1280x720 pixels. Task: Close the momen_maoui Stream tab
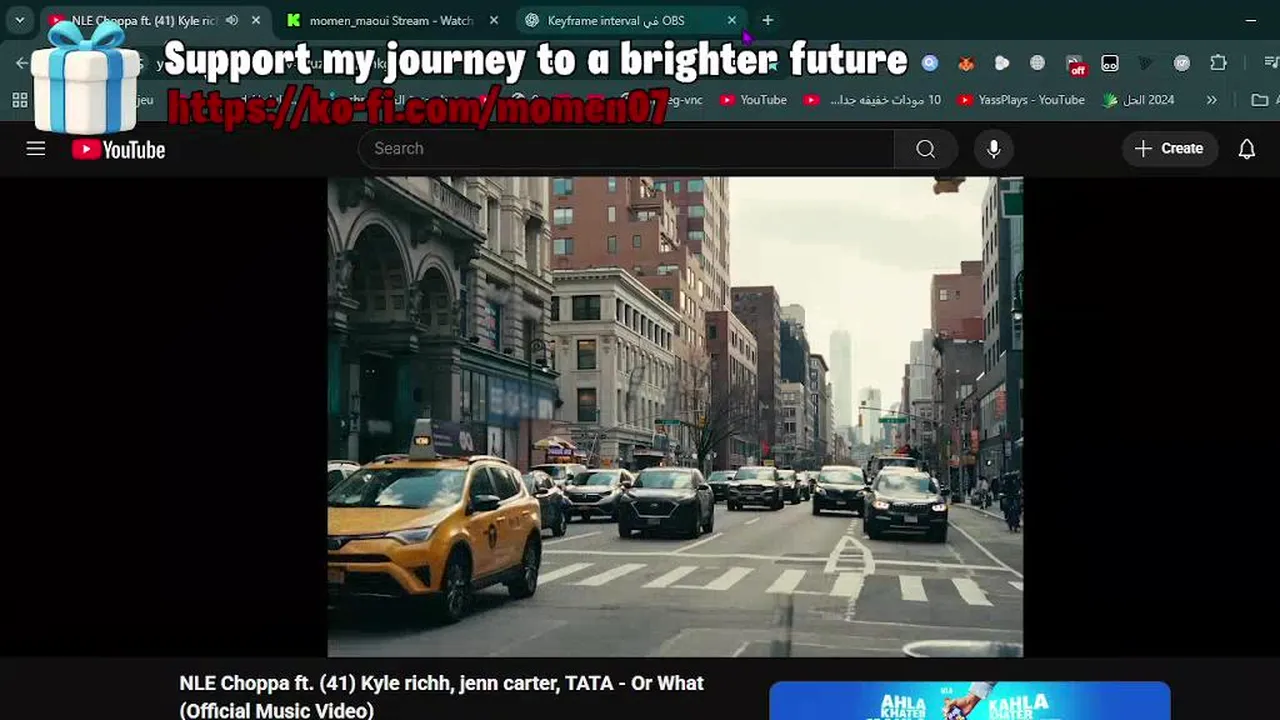pyautogui.click(x=494, y=20)
